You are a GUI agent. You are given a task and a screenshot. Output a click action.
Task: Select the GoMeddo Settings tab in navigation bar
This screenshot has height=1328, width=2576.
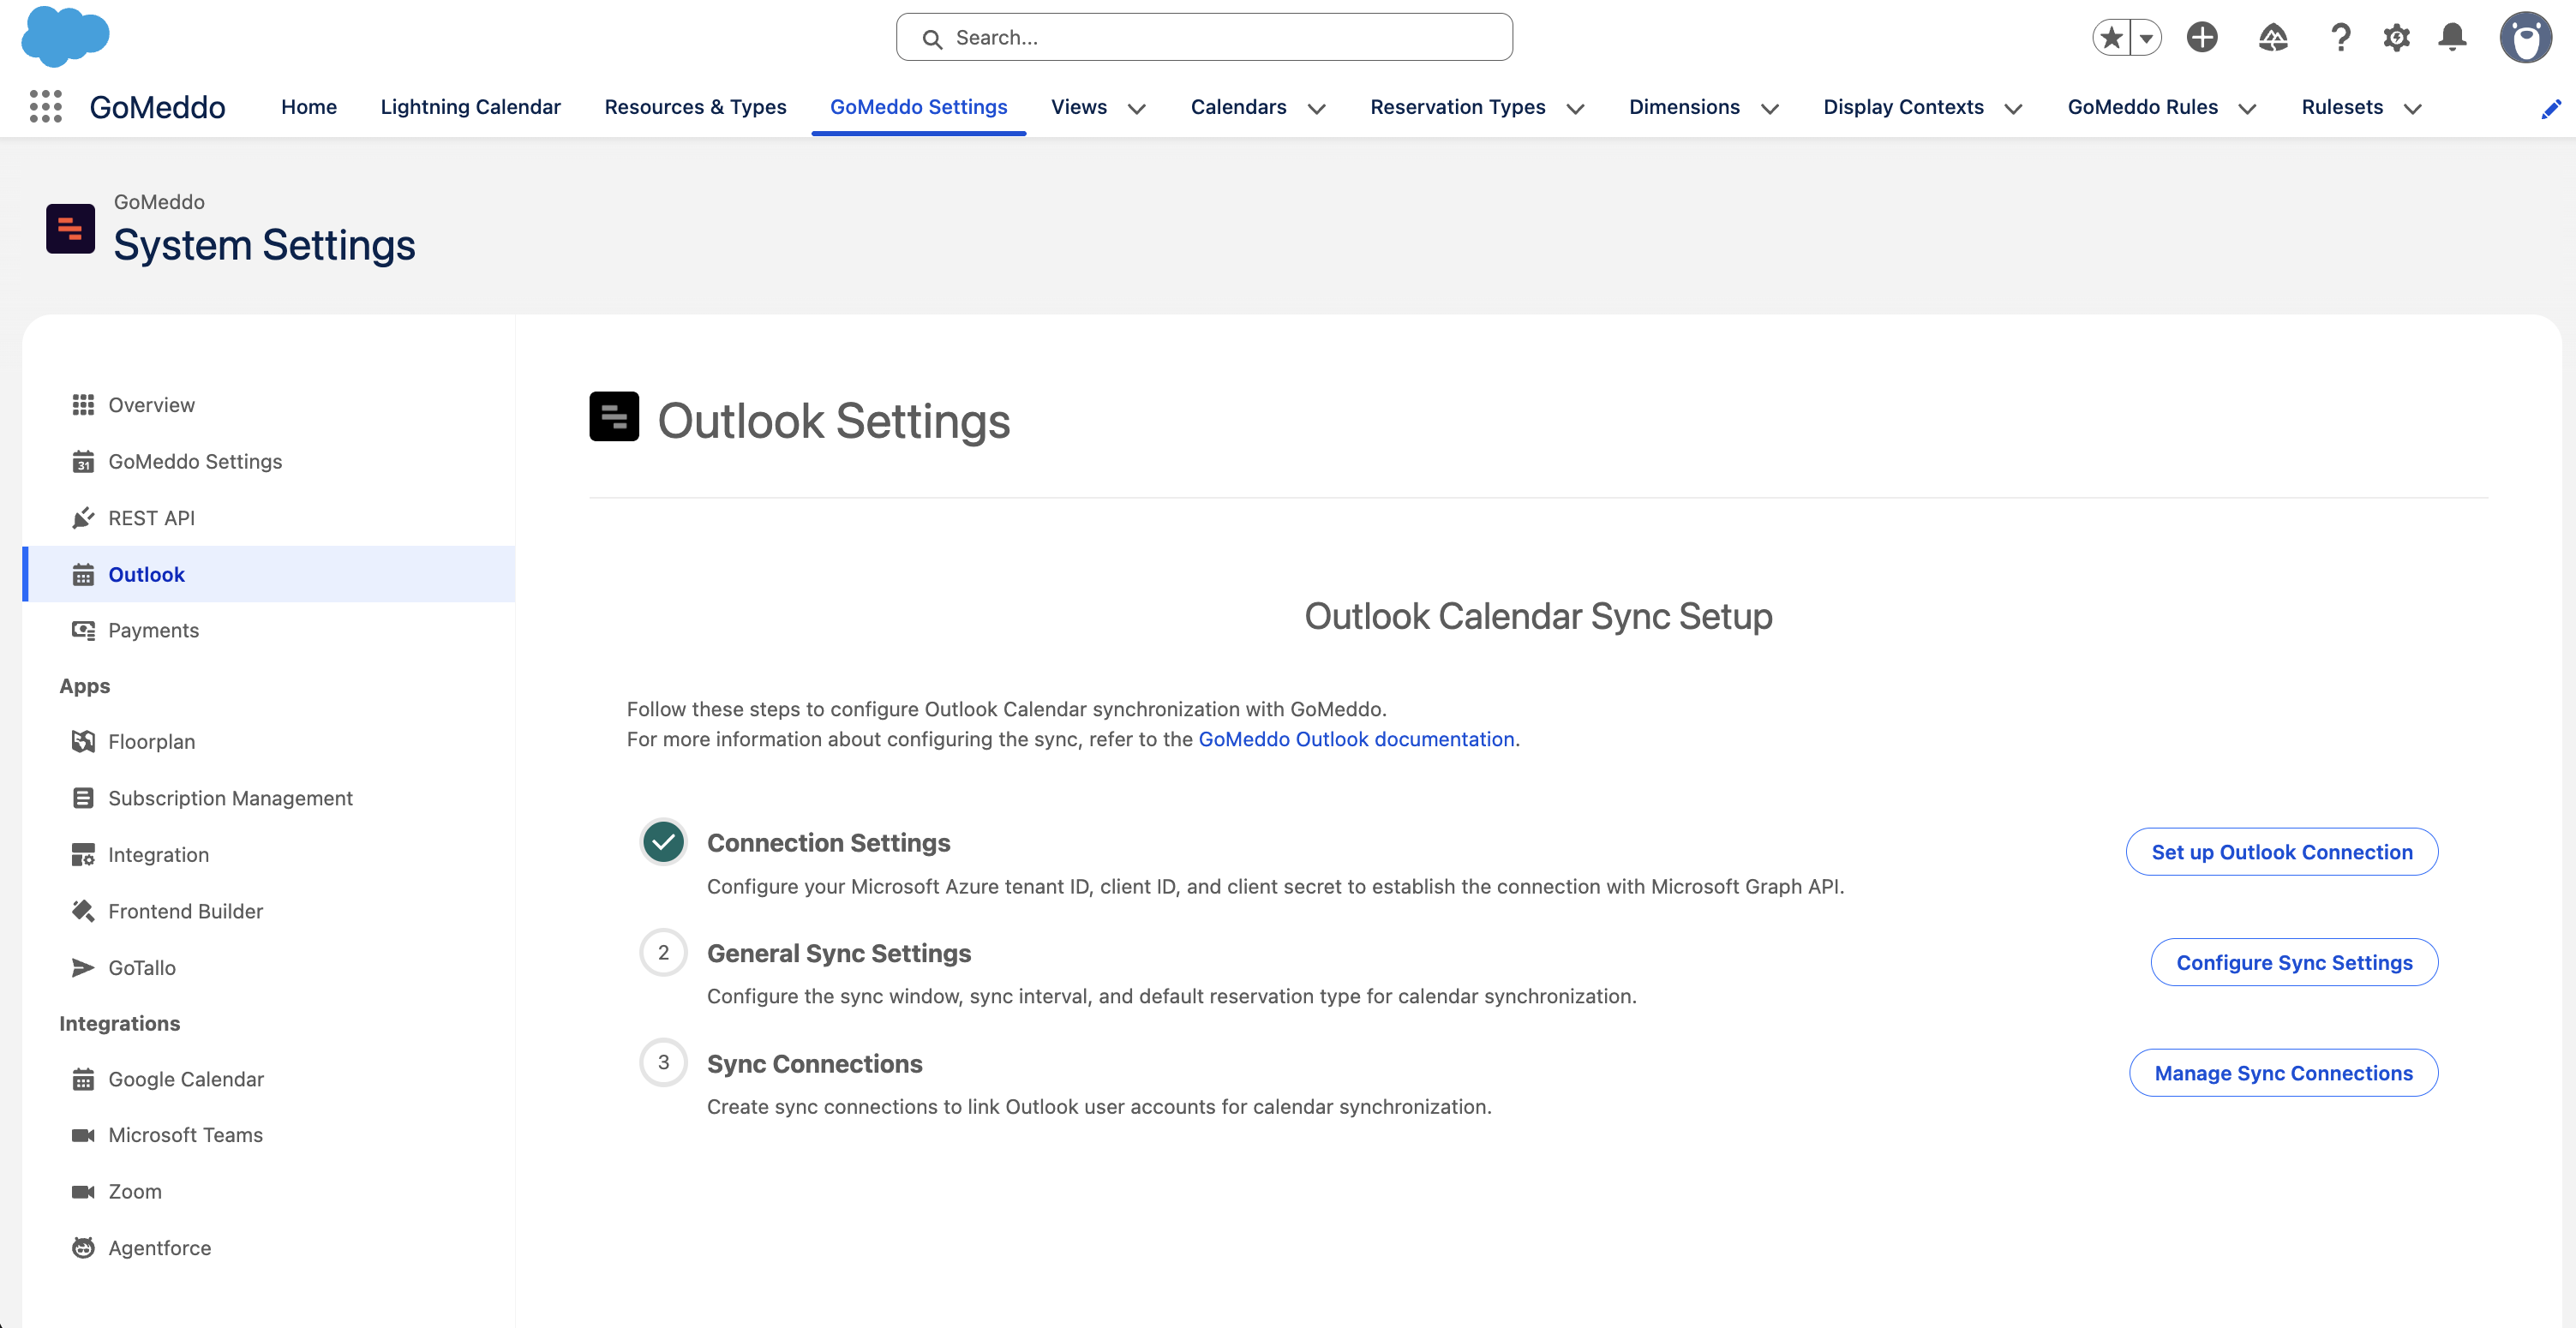919,107
